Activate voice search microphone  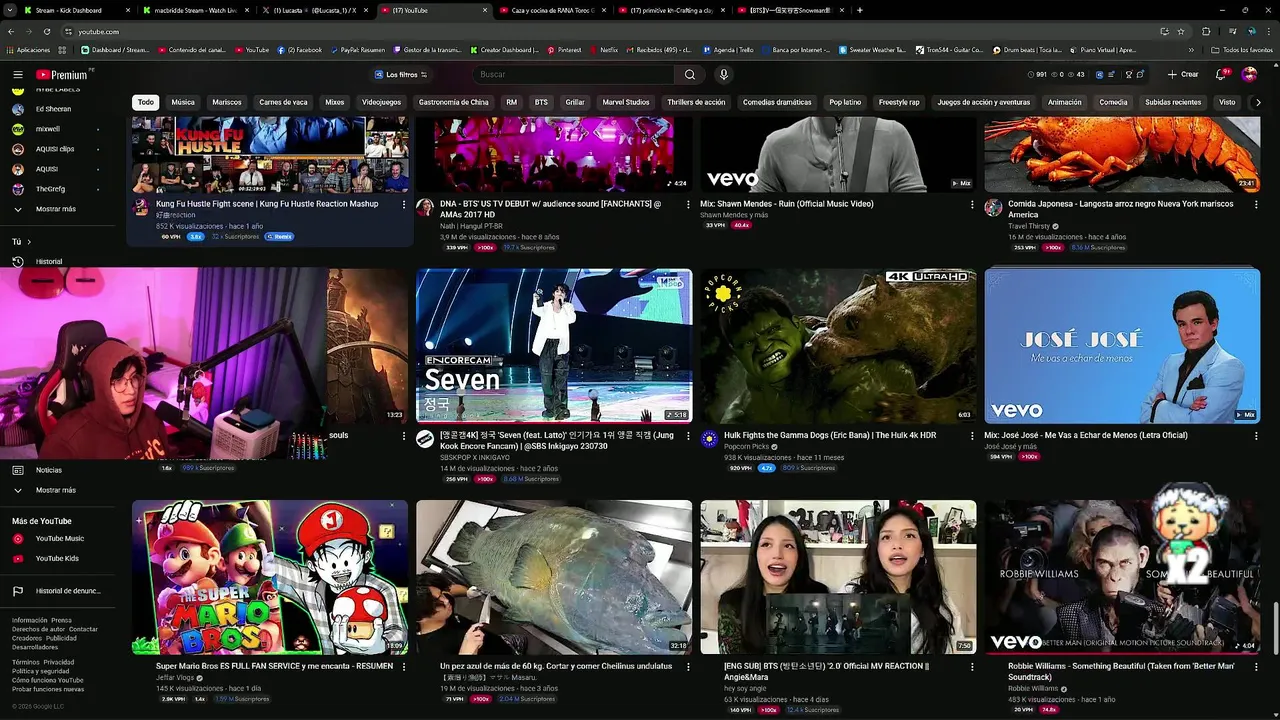tap(724, 75)
